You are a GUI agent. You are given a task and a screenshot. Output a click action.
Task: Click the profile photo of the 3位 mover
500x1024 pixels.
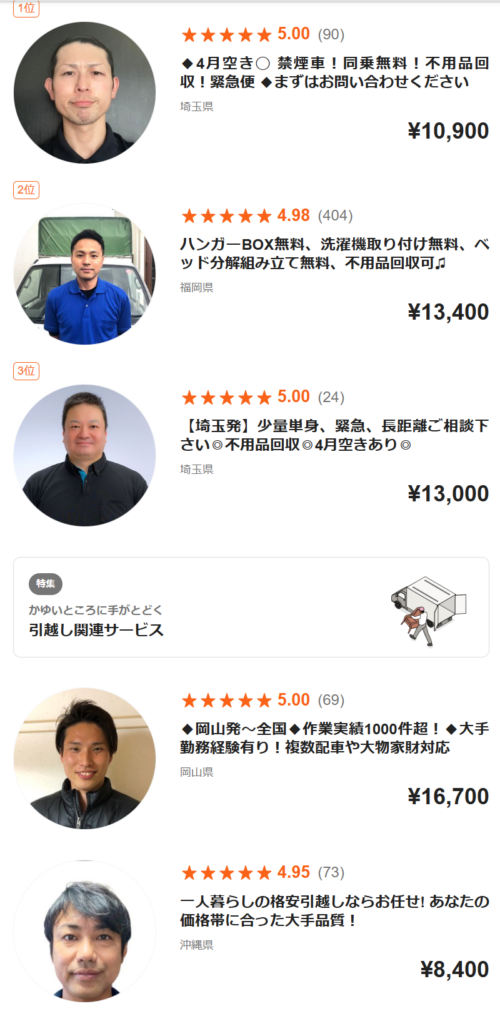(x=85, y=455)
